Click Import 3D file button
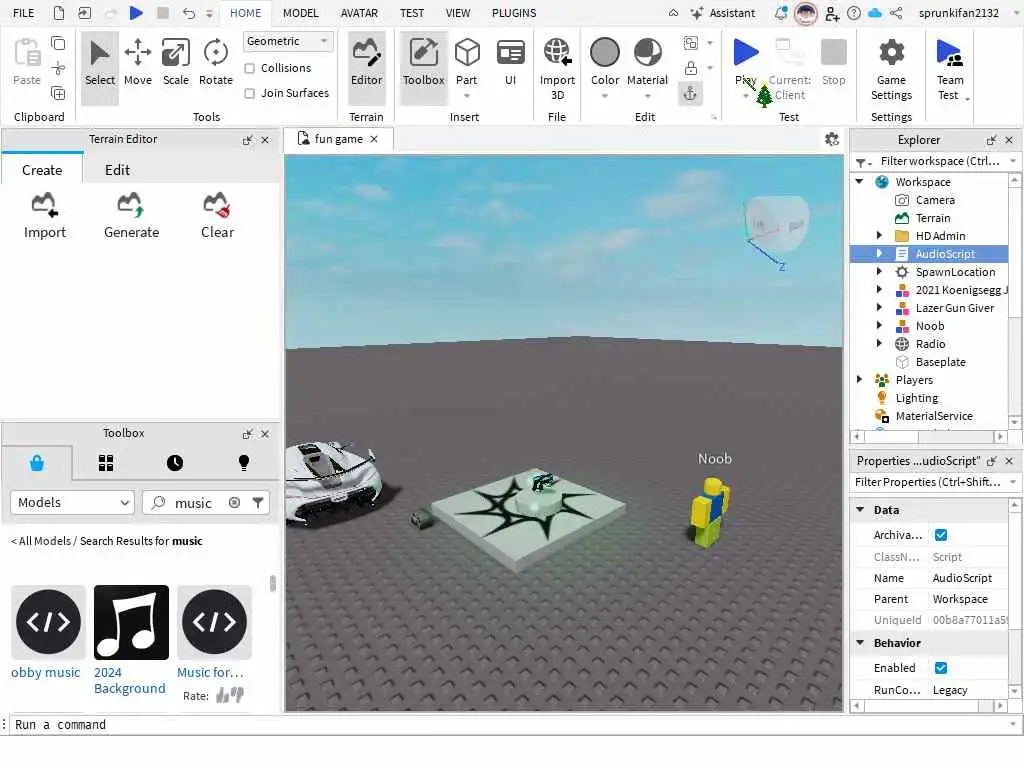 tap(557, 69)
